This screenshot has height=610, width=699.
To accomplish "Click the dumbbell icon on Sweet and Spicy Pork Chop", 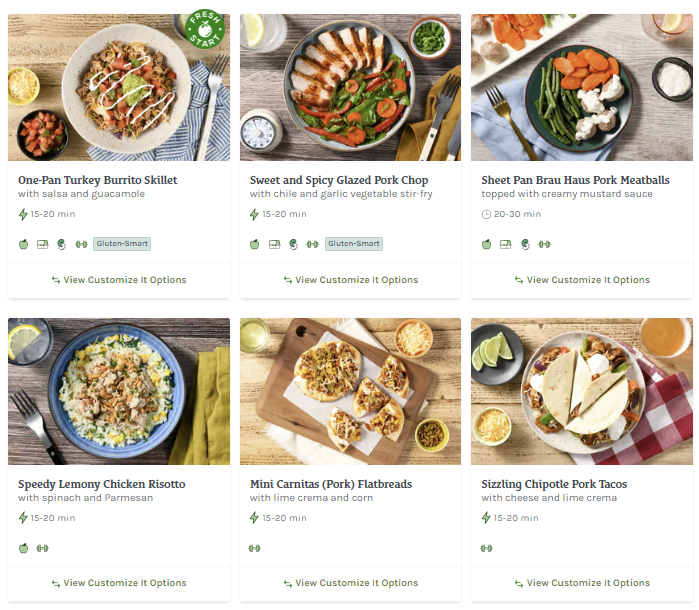I will (312, 244).
